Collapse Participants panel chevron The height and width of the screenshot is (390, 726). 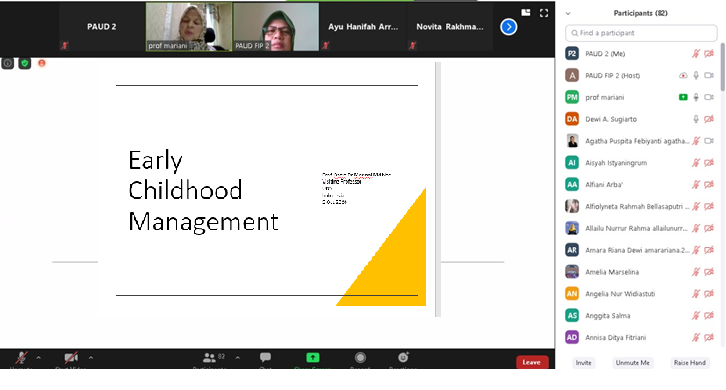[568, 13]
